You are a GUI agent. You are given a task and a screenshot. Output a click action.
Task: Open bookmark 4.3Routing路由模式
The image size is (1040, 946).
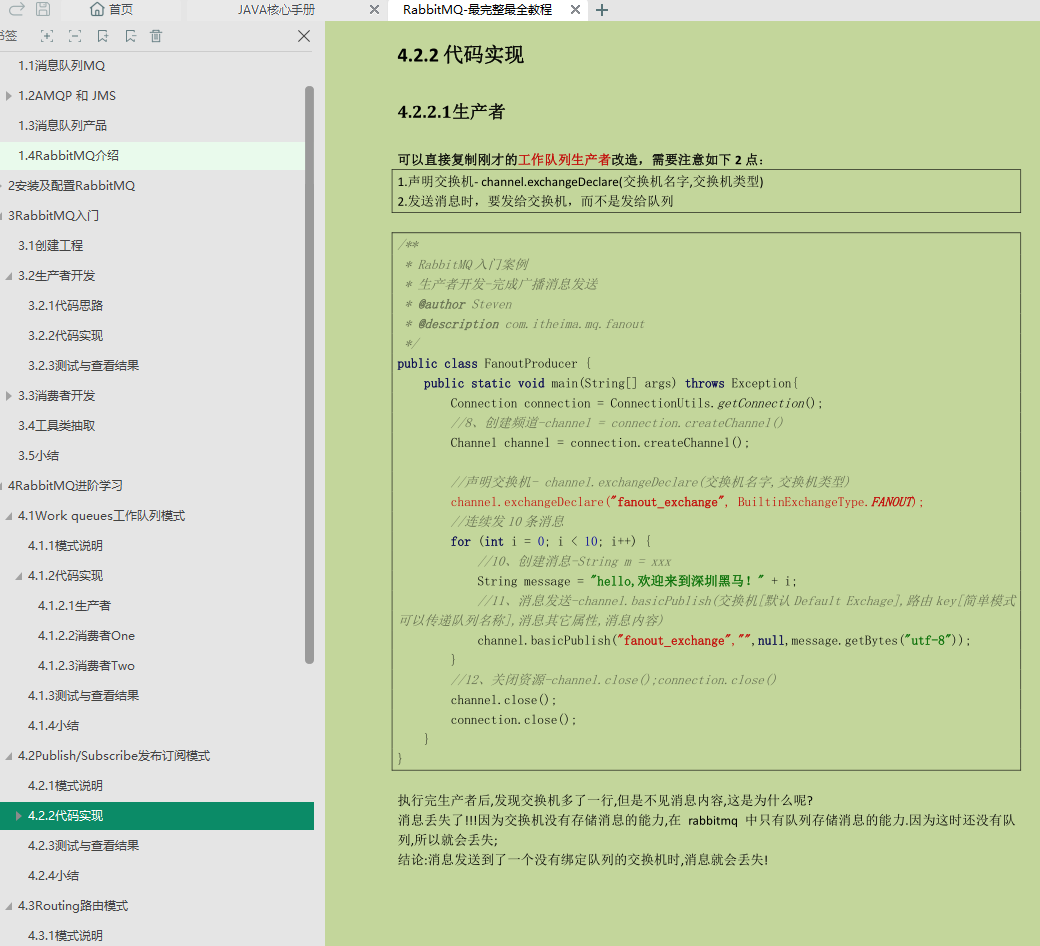tap(73, 906)
